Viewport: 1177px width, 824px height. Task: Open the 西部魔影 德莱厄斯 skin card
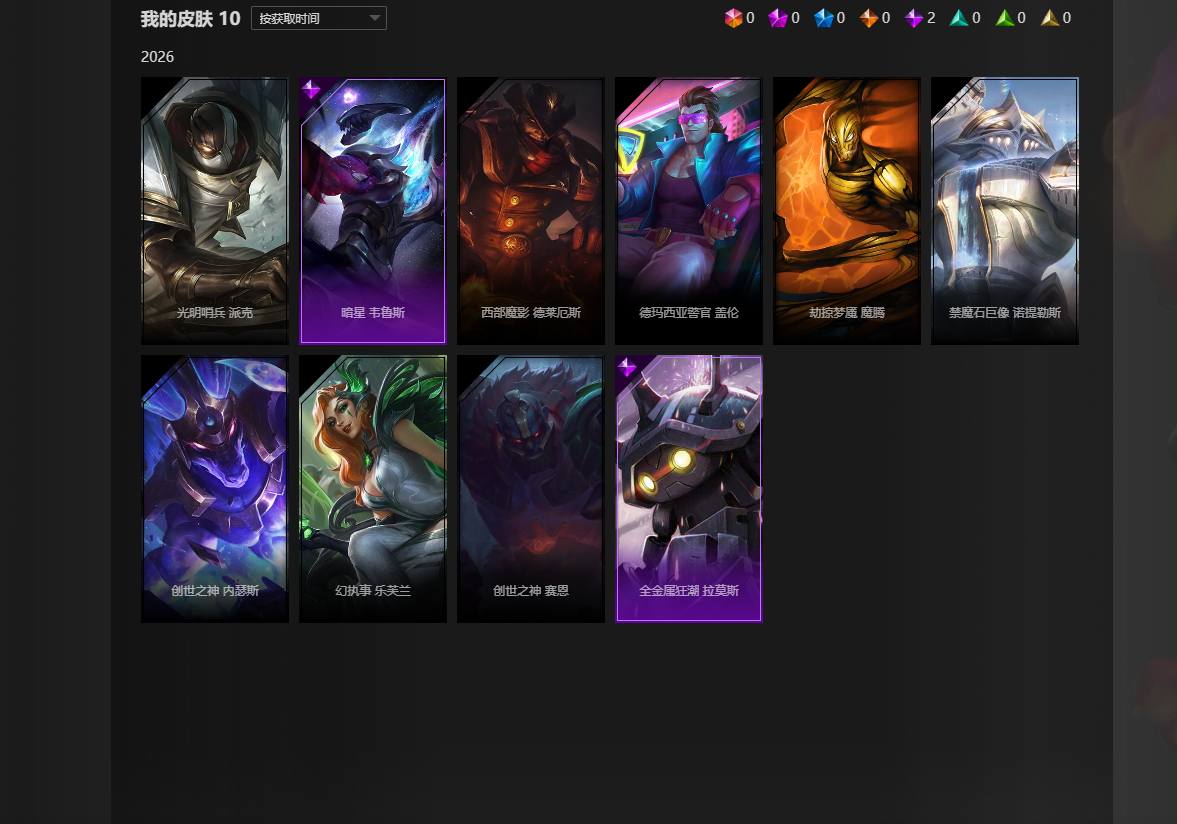(531, 211)
